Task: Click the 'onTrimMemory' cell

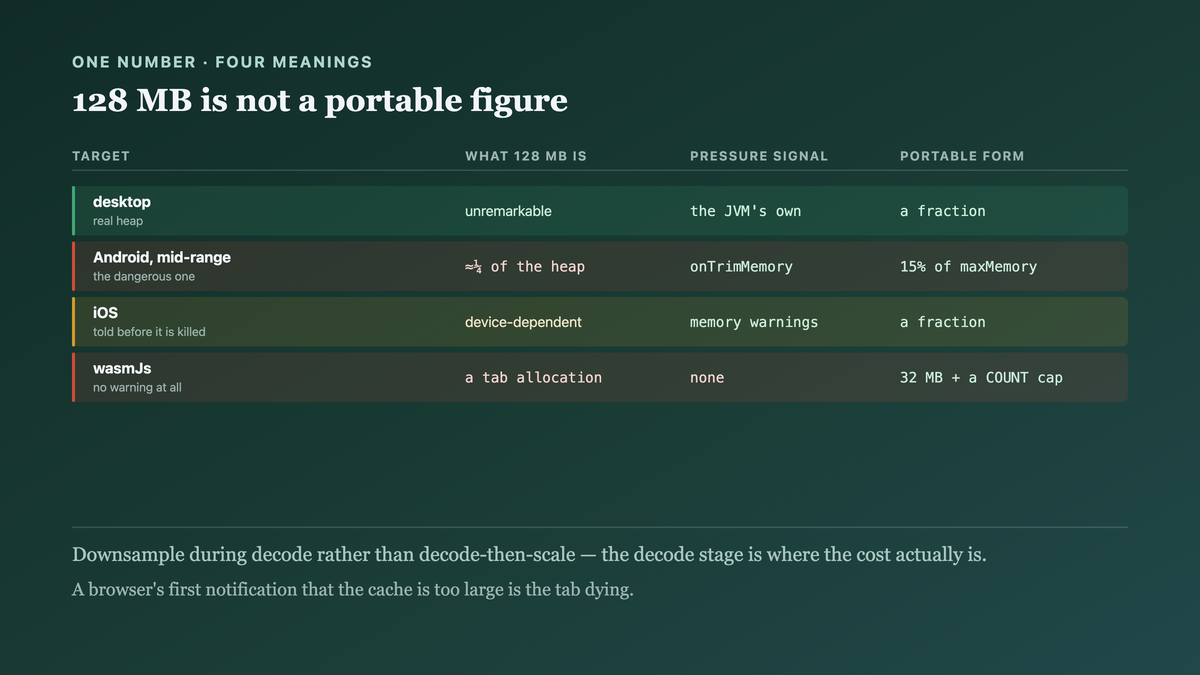Action: click(x=741, y=267)
